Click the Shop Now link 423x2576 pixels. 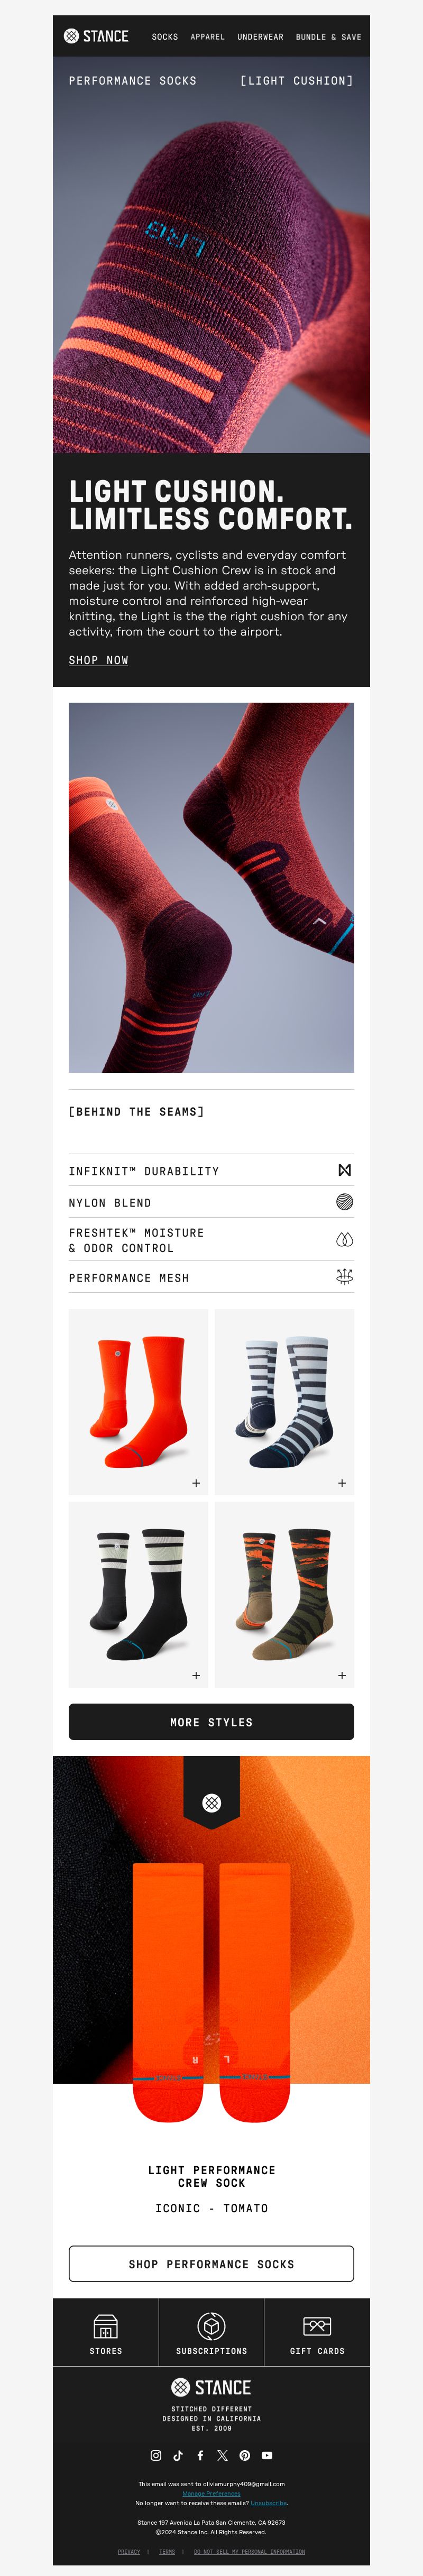[98, 660]
